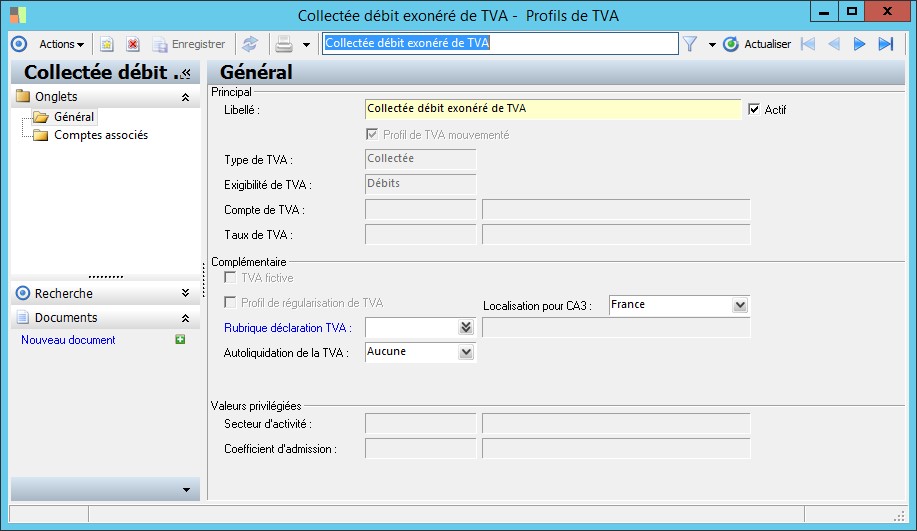Open the Actions menu
The image size is (917, 531).
coord(61,44)
